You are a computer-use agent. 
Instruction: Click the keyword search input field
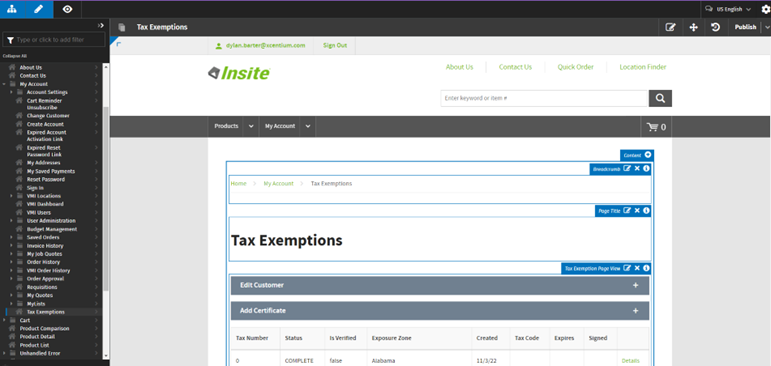[x=544, y=98]
